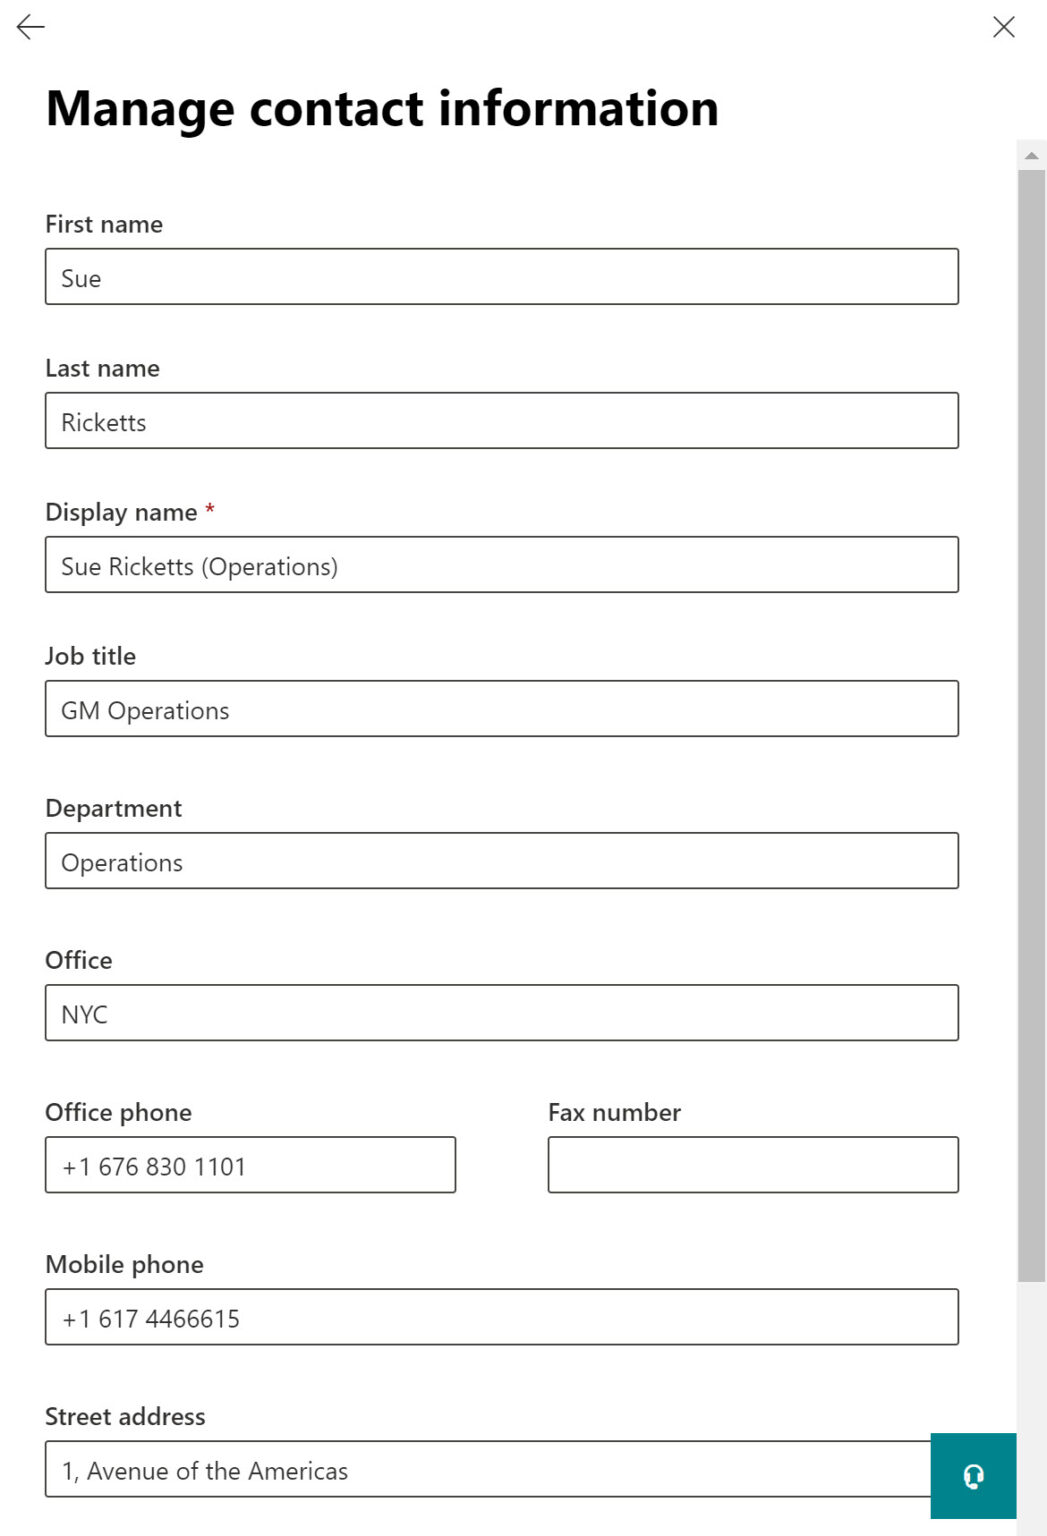Screen dimensions: 1047x1536
Task: Click the Office phone number field
Action: (249, 1165)
